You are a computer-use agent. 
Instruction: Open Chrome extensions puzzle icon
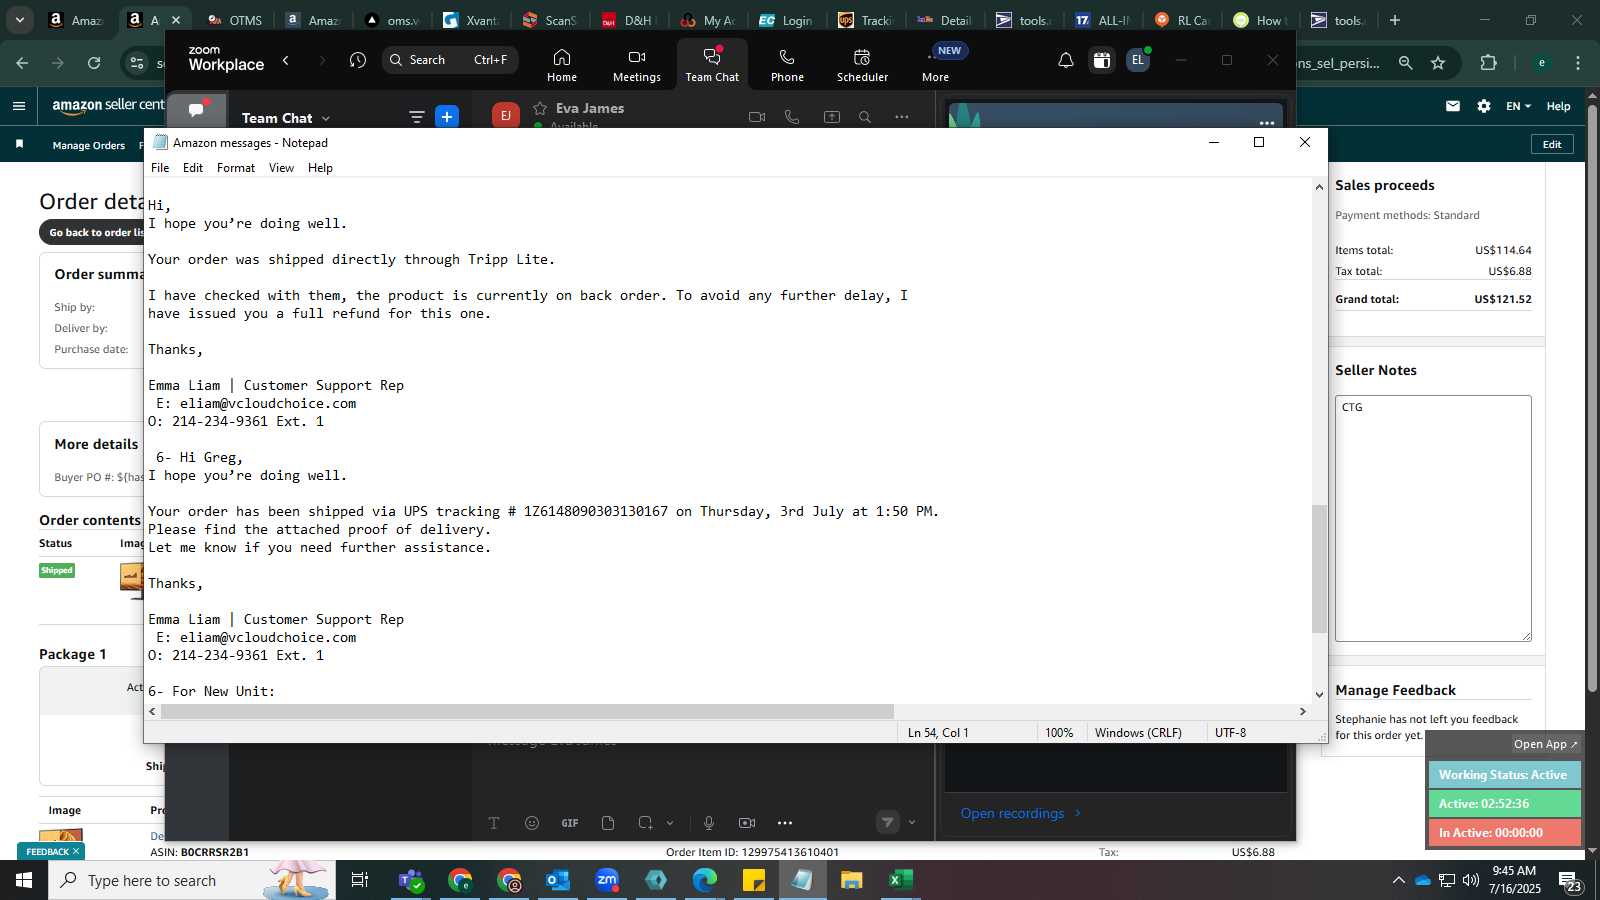pos(1488,63)
